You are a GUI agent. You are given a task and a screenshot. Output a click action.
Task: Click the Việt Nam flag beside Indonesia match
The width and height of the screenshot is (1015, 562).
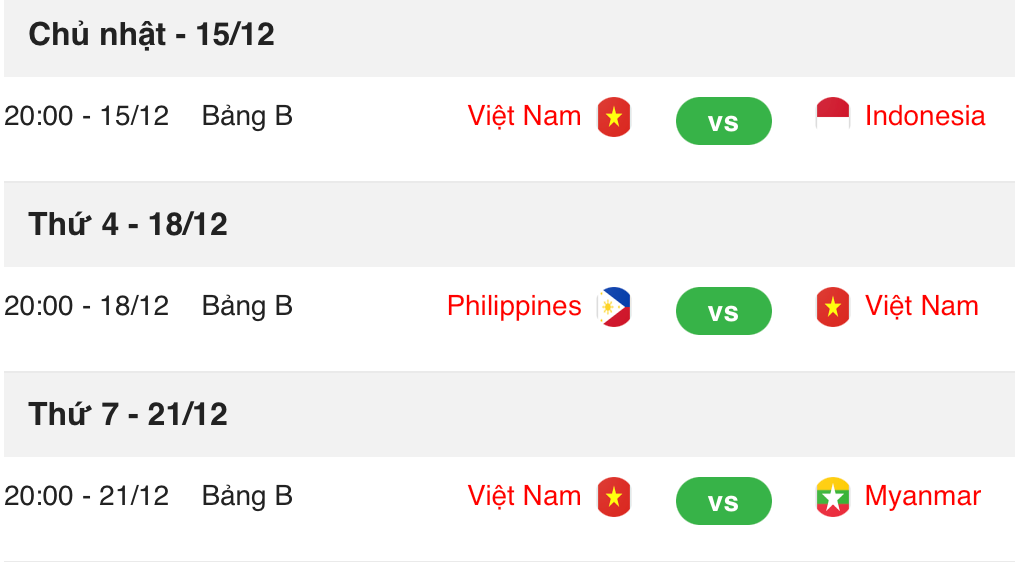pyautogui.click(x=614, y=117)
